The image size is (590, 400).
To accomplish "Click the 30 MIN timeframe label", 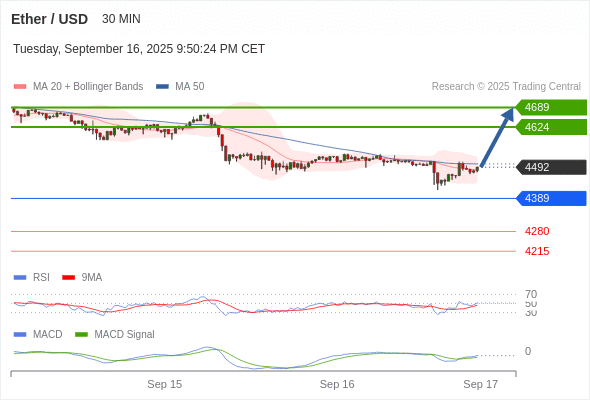I will [121, 19].
